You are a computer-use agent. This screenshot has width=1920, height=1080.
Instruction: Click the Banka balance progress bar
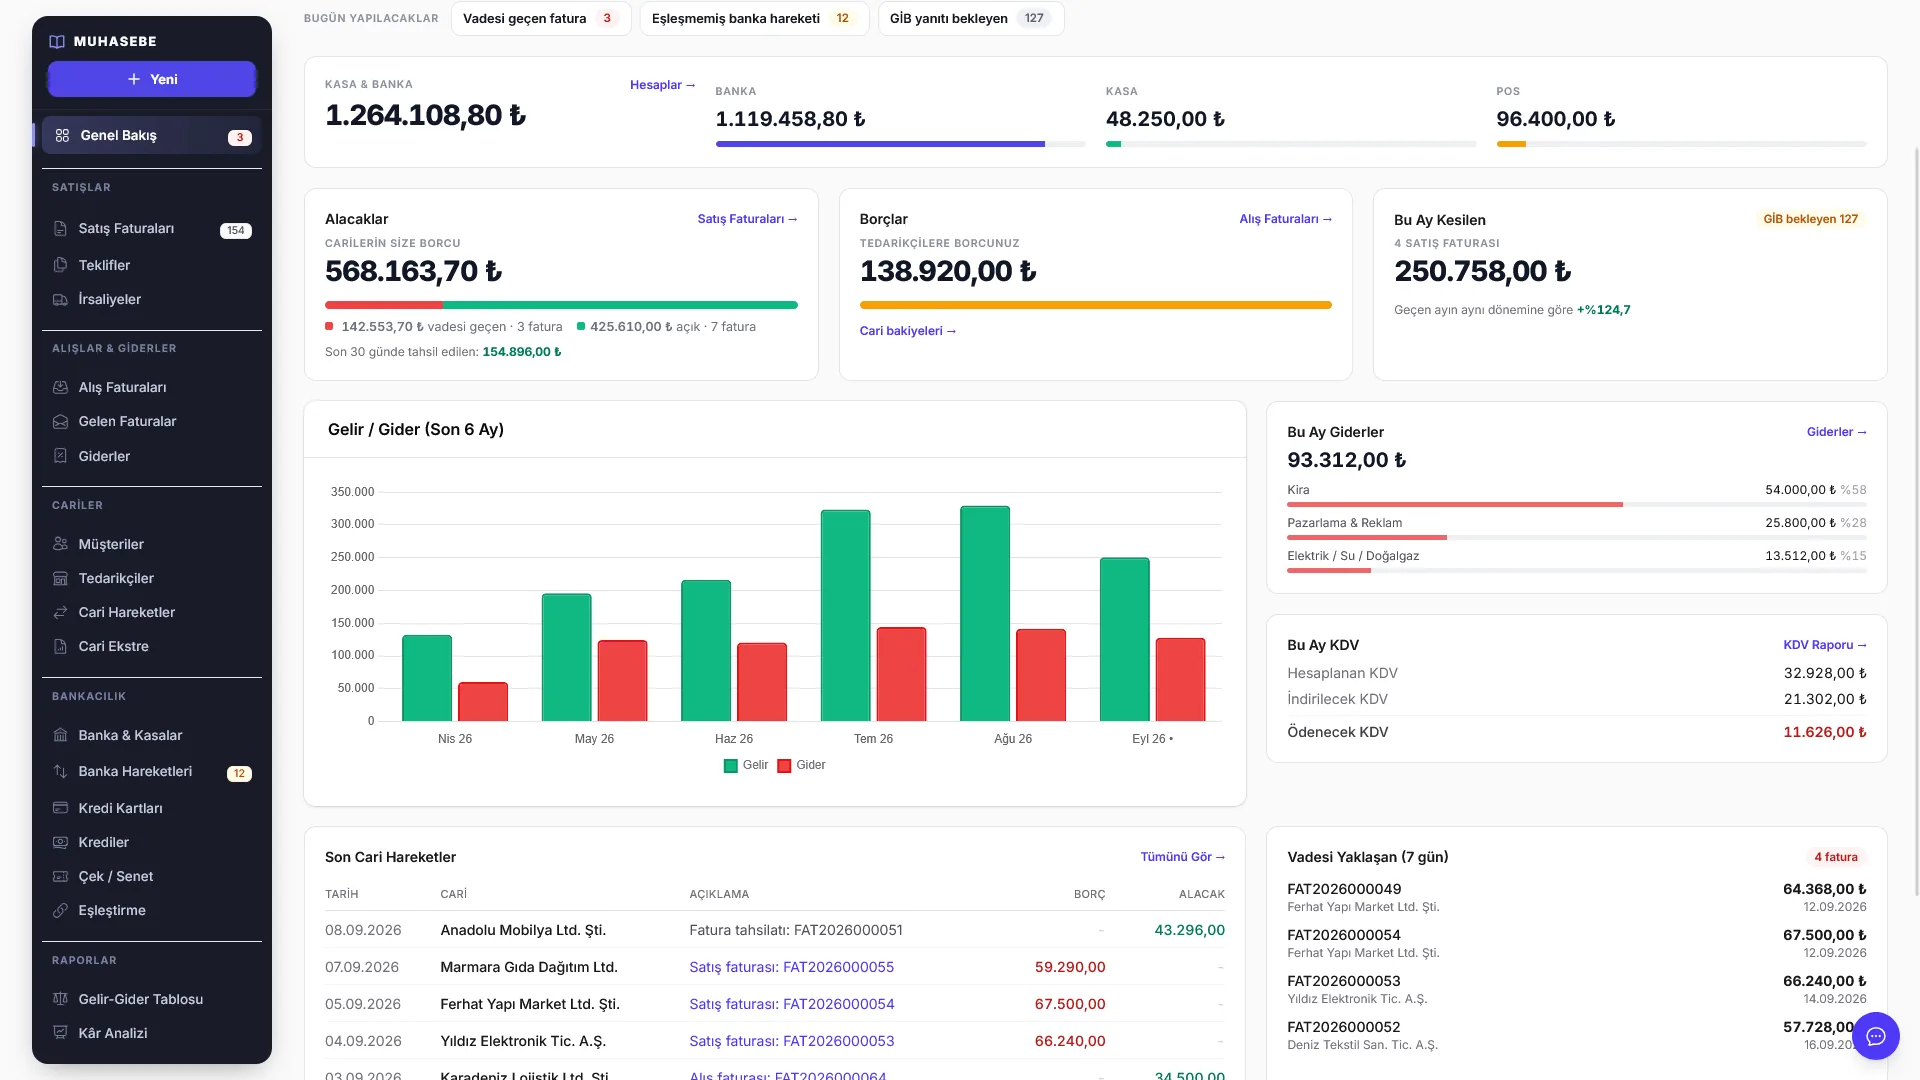point(900,144)
